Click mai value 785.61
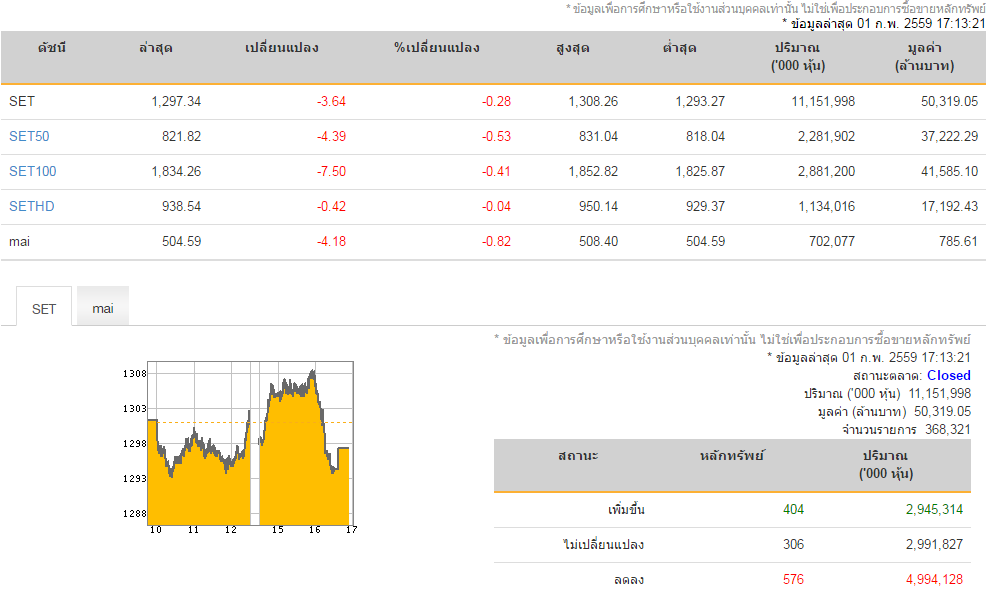The width and height of the screenshot is (993, 597). (958, 241)
